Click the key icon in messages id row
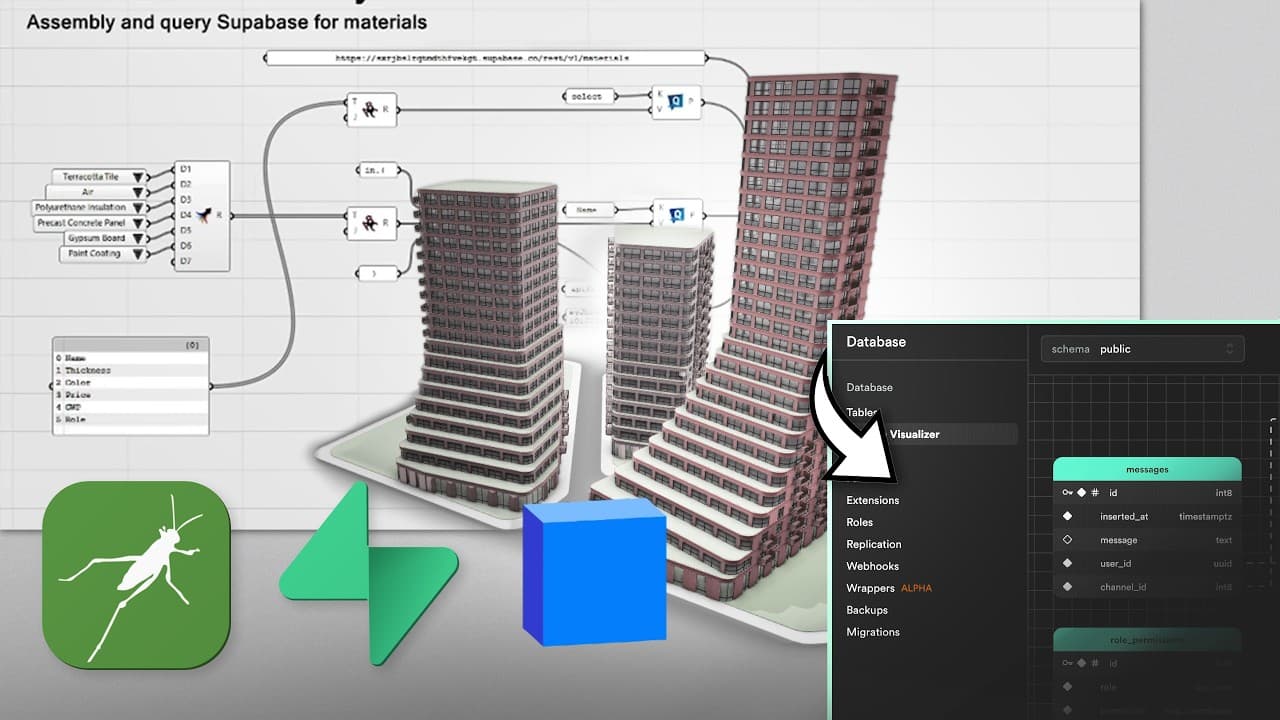The height and width of the screenshot is (720, 1280). tap(1068, 492)
